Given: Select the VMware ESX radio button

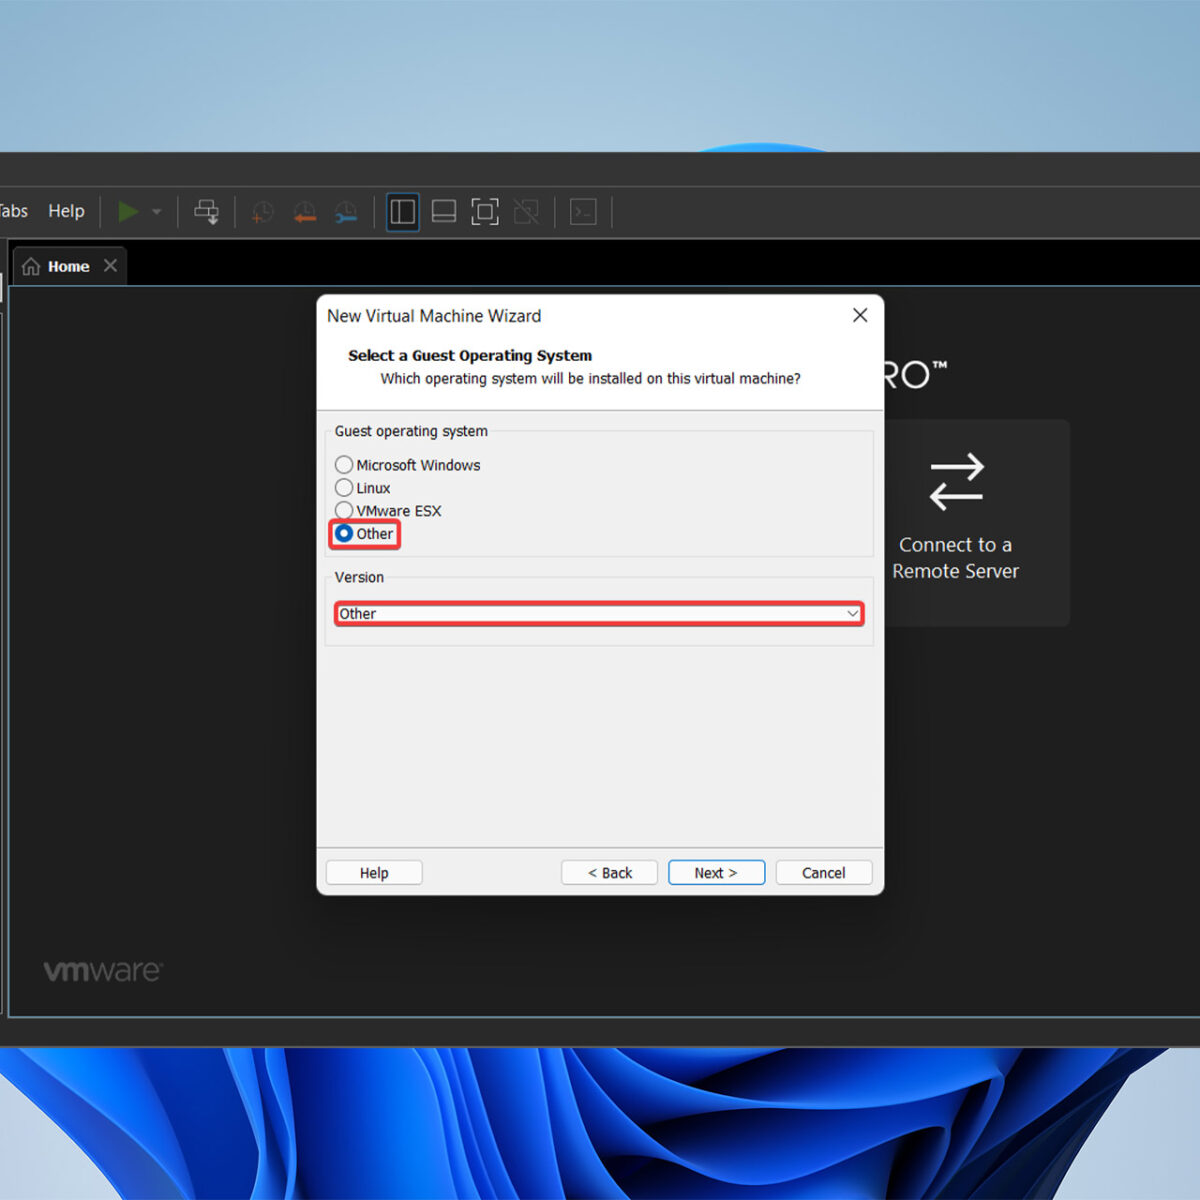Looking at the screenshot, I should coord(344,510).
